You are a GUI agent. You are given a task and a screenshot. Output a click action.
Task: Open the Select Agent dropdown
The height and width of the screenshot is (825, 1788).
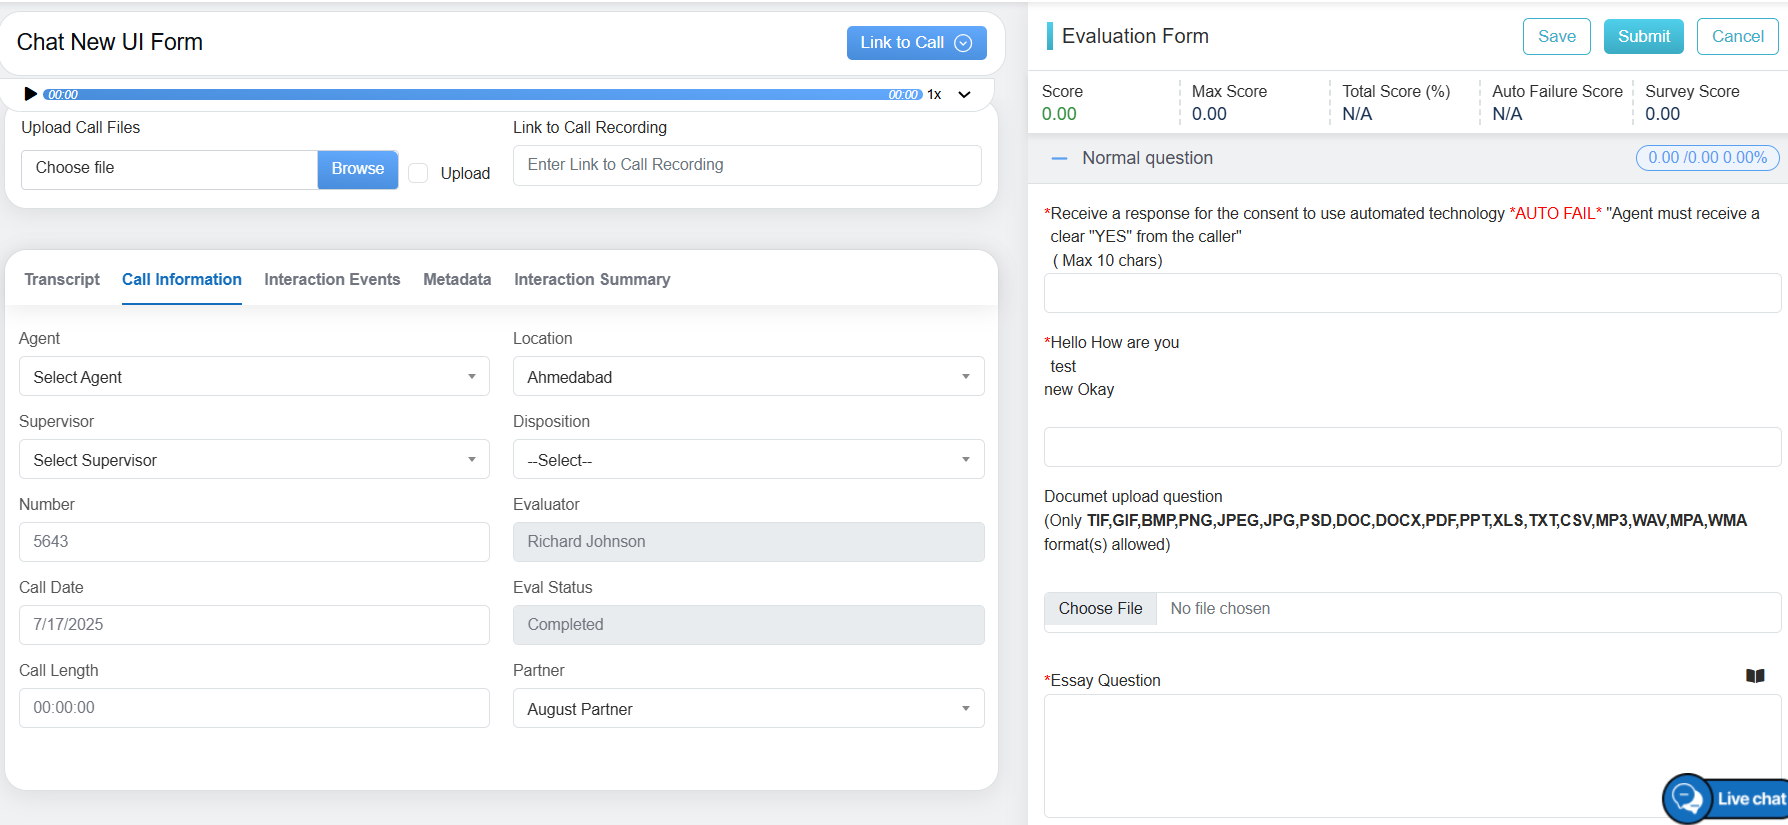coord(254,377)
